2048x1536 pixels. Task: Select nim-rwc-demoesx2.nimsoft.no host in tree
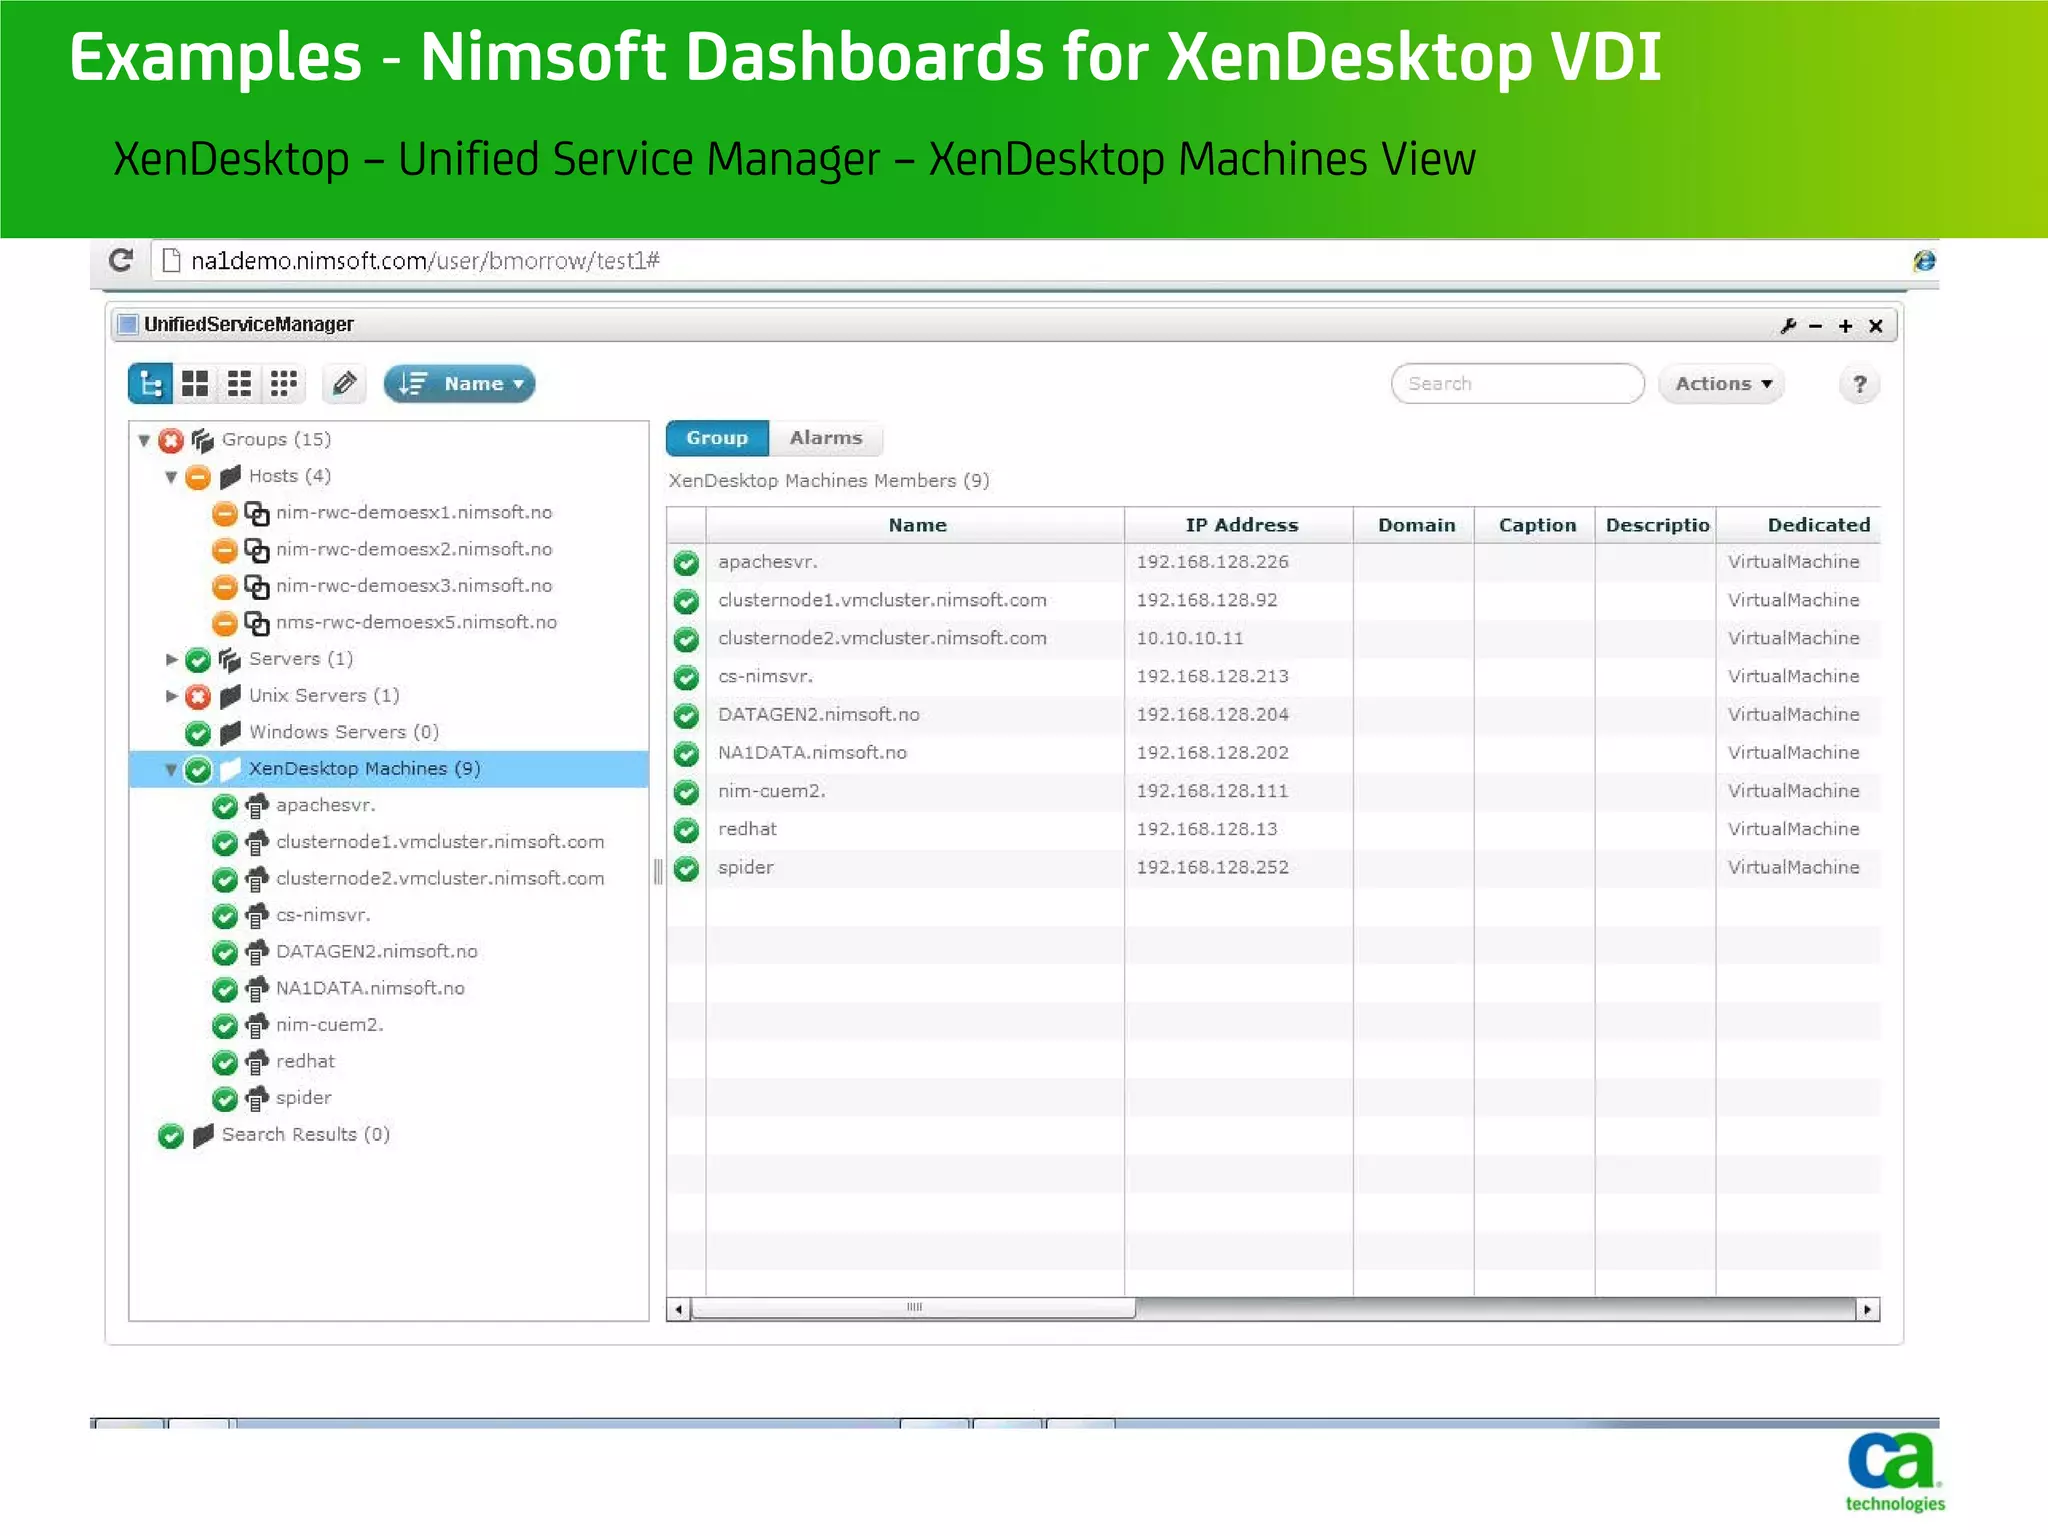(414, 550)
